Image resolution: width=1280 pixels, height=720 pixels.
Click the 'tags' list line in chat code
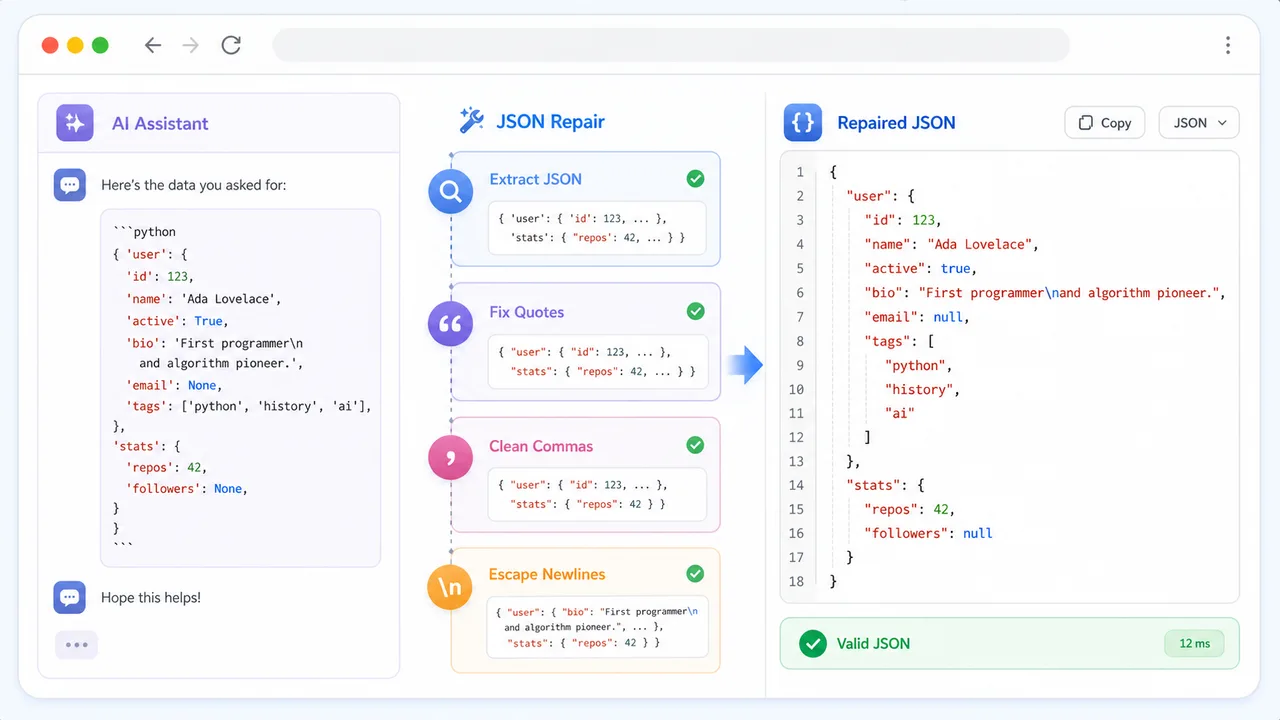tap(249, 405)
